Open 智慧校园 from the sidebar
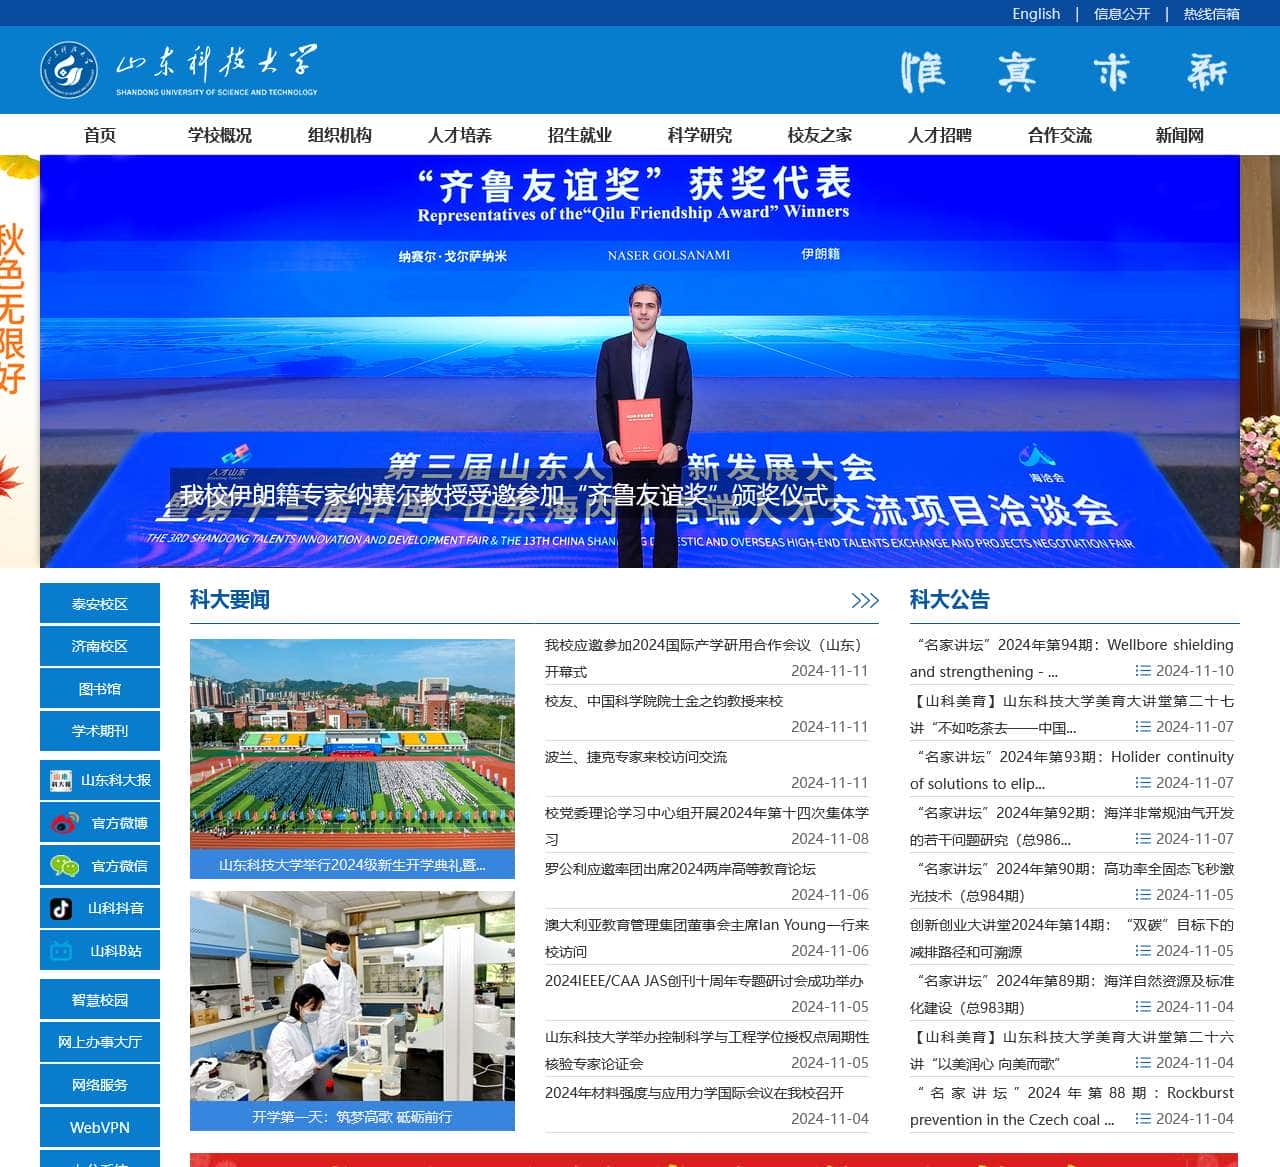 [99, 999]
